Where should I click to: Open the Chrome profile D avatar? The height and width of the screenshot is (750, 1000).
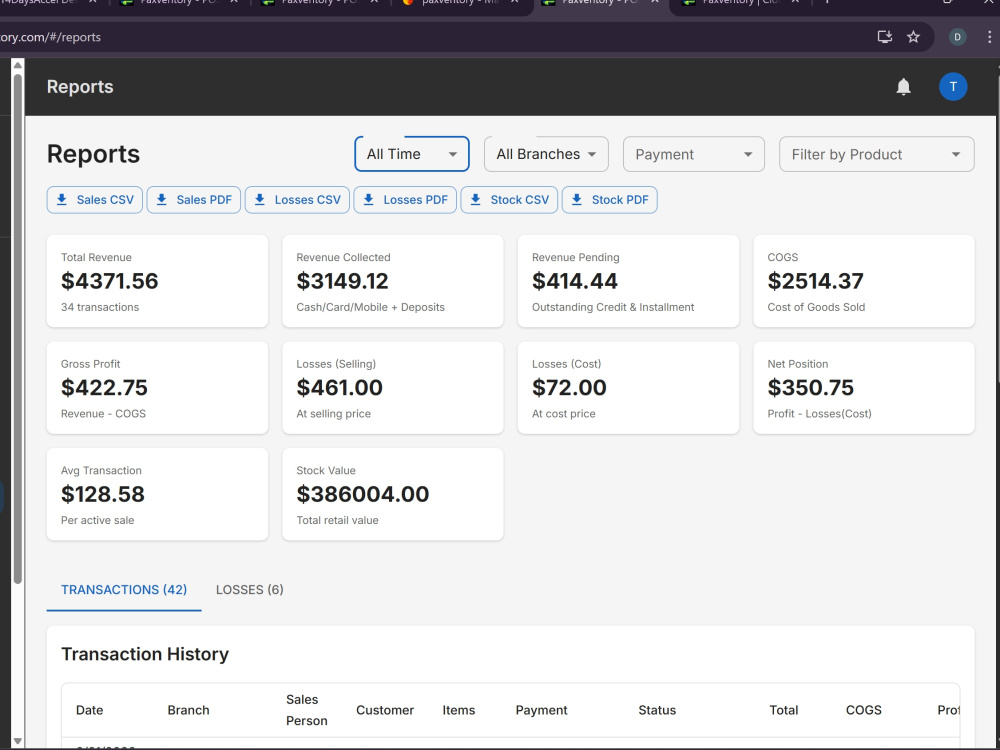click(x=957, y=37)
